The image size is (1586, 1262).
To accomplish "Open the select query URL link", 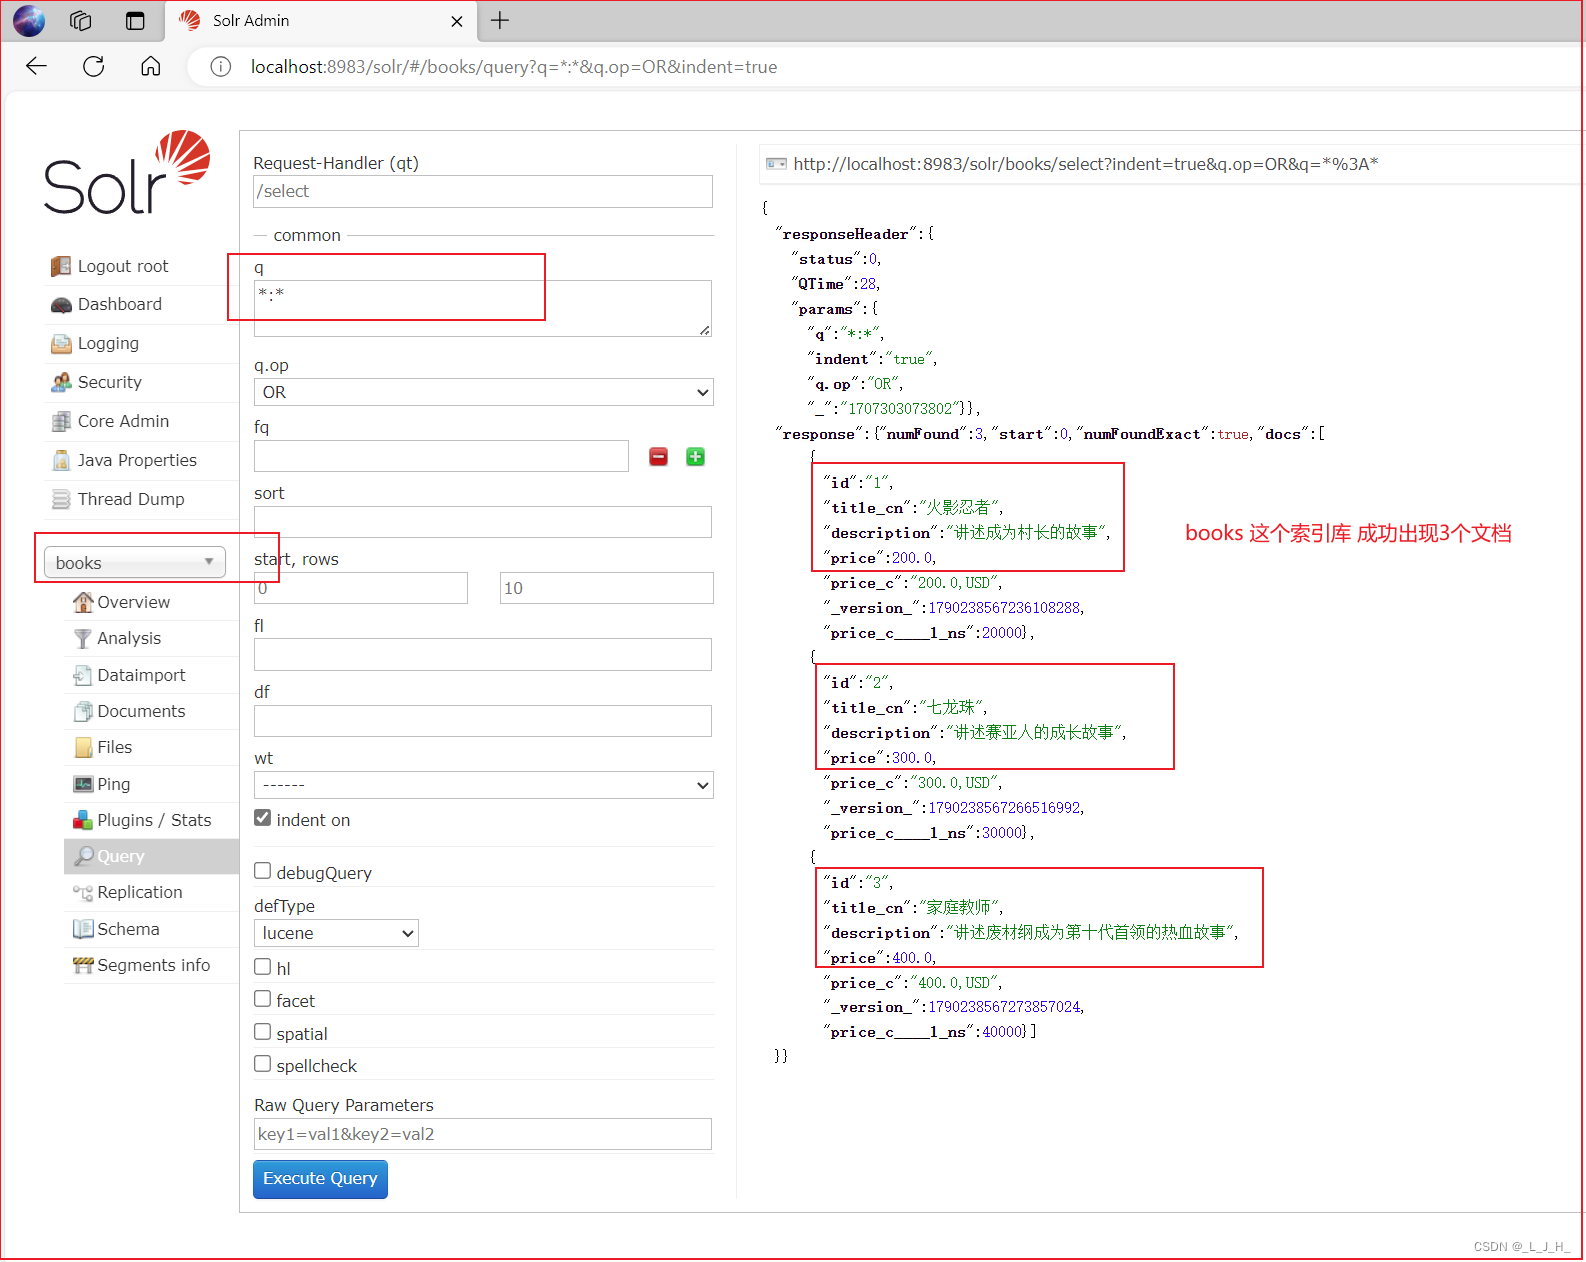I will click(1086, 164).
